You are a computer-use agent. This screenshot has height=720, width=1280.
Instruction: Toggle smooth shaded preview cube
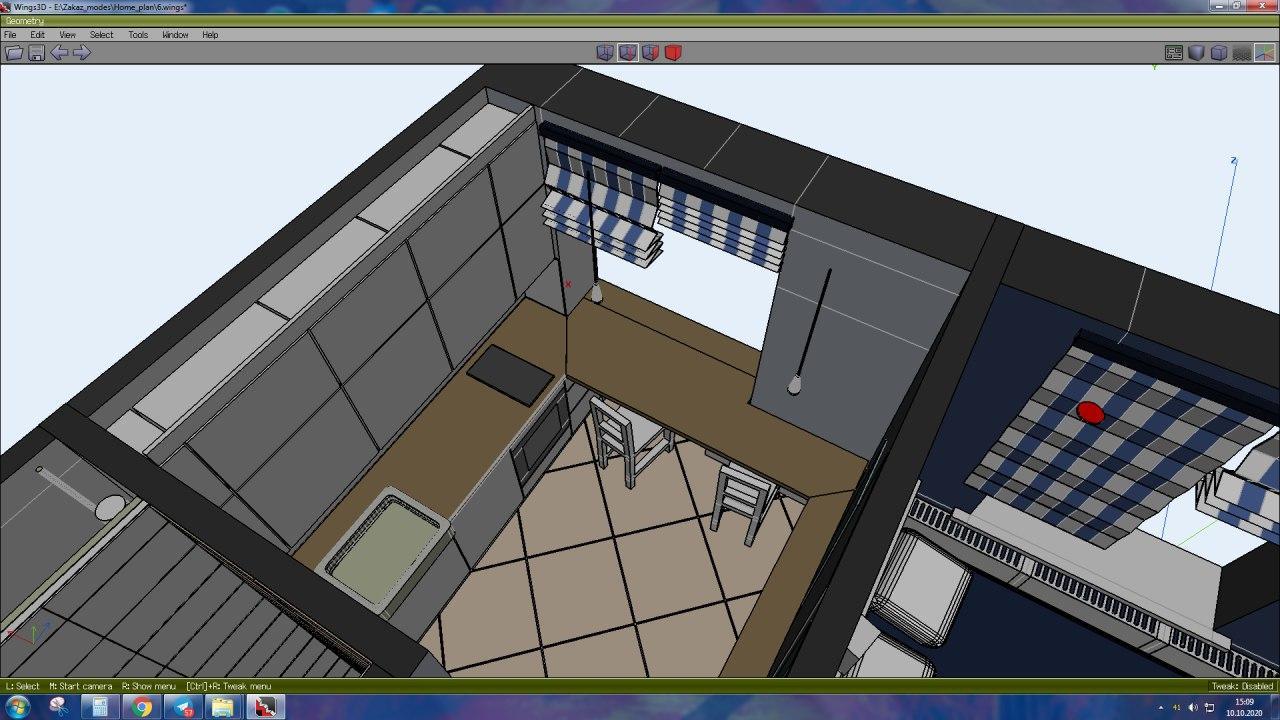[1196, 53]
